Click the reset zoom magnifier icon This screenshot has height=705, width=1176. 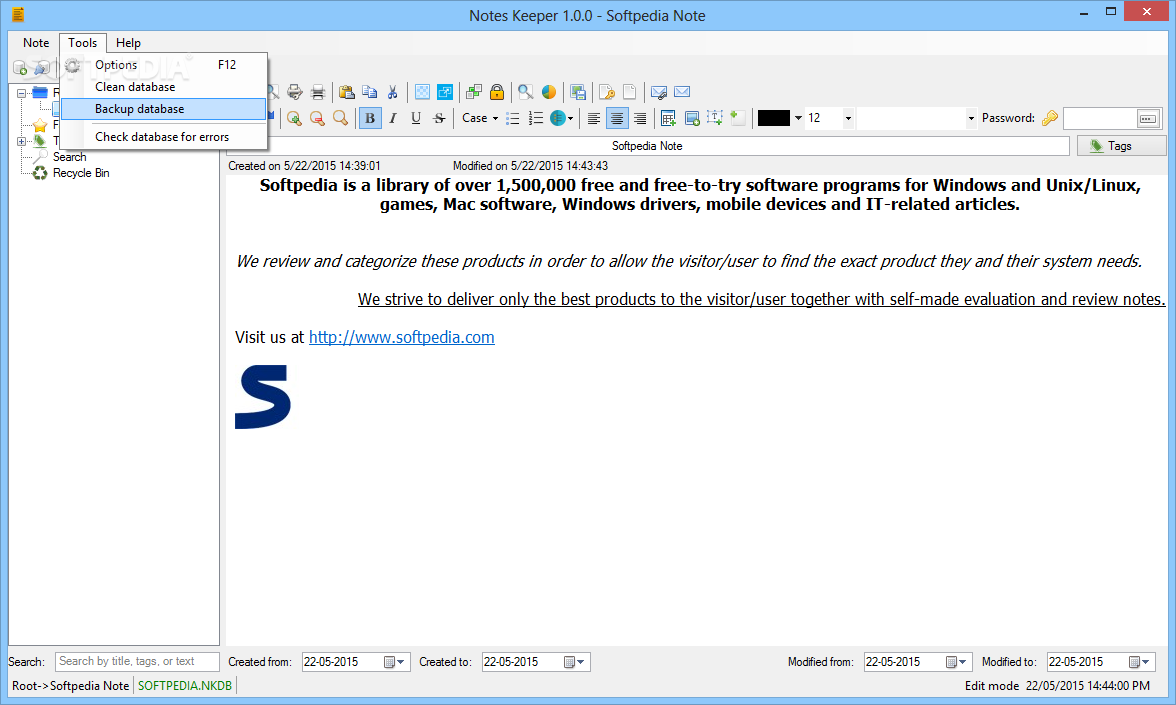click(340, 118)
